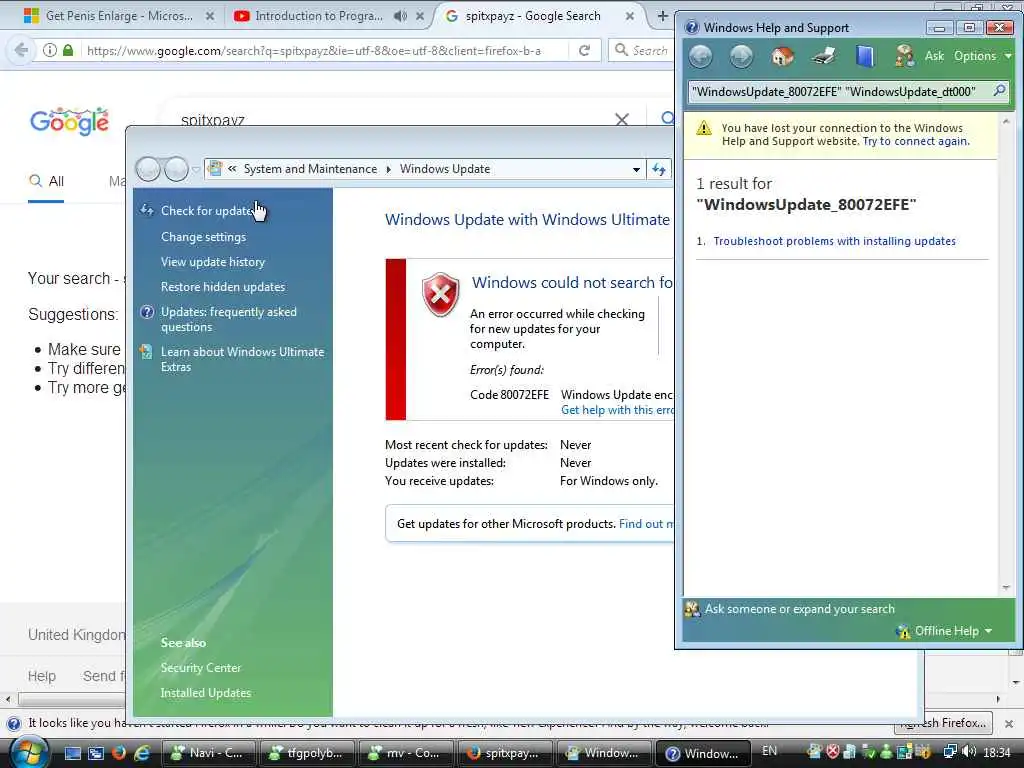Open Help and Support home page icon
Image resolution: width=1024 pixels, height=768 pixels.
(x=782, y=57)
